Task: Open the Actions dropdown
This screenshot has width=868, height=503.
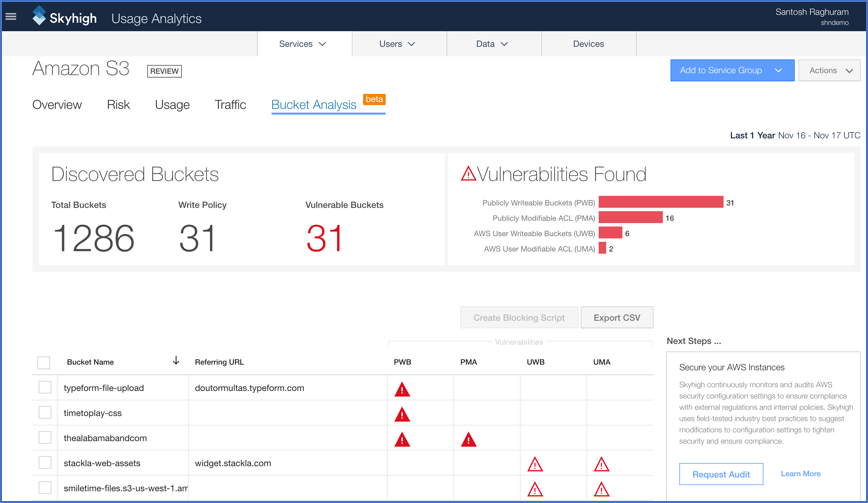Action: pyautogui.click(x=829, y=70)
